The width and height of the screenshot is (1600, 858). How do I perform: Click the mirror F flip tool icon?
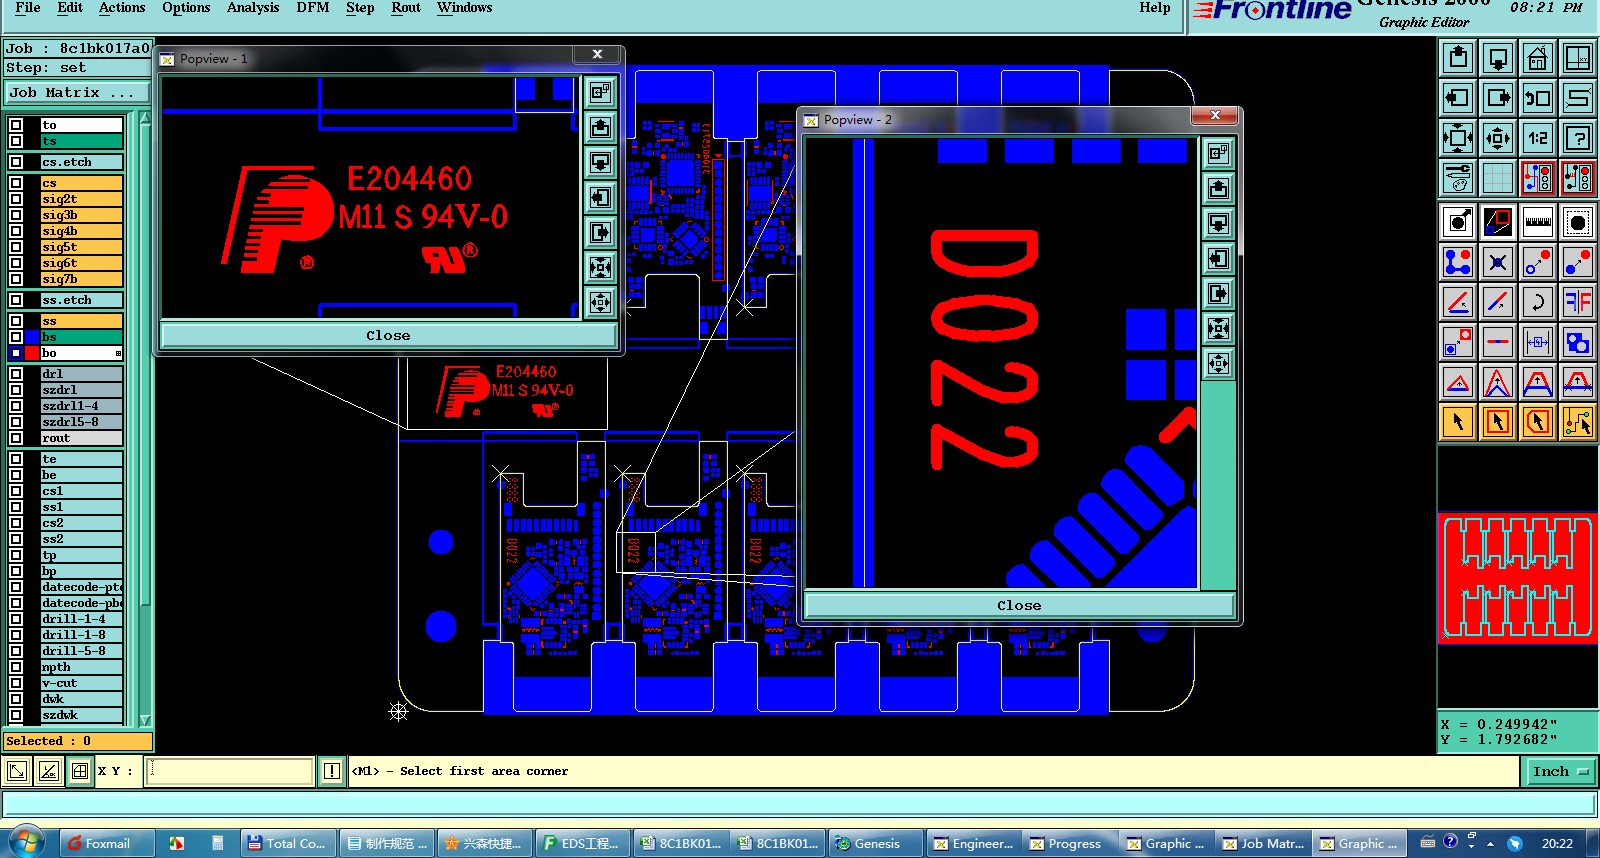1578,302
